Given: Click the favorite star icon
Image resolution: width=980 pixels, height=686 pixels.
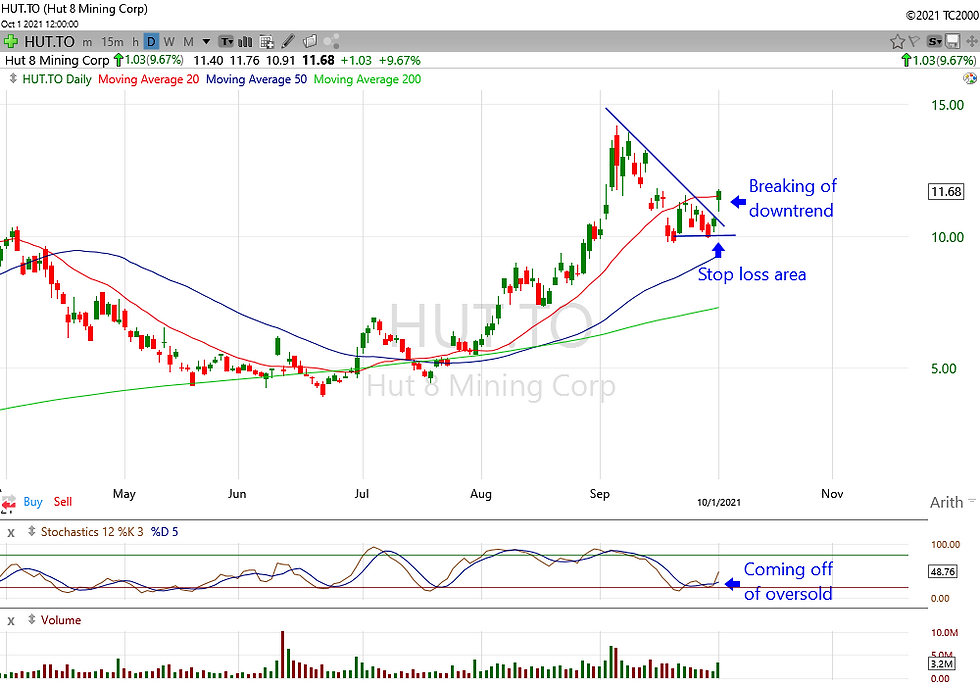Looking at the screenshot, I should (x=897, y=42).
